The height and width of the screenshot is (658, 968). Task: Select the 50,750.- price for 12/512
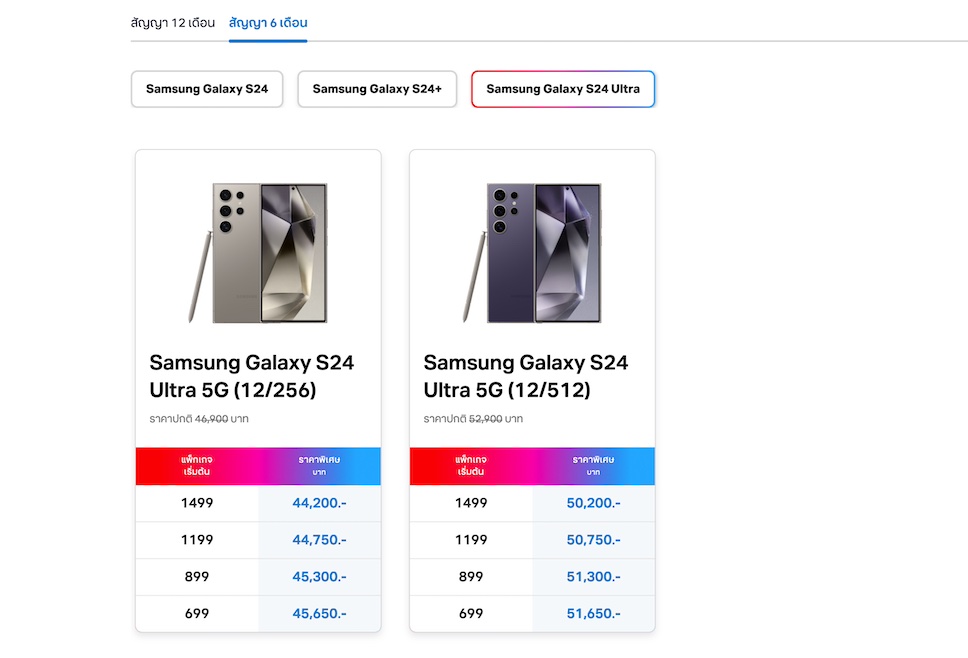[594, 540]
